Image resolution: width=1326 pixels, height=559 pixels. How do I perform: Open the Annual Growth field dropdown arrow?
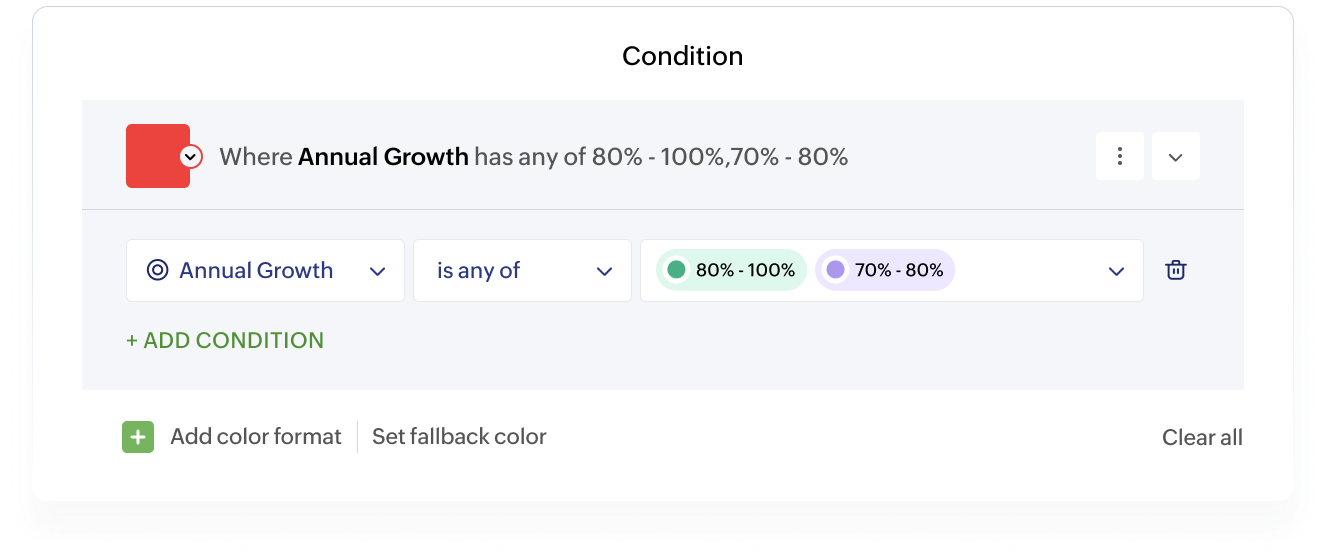(x=378, y=271)
